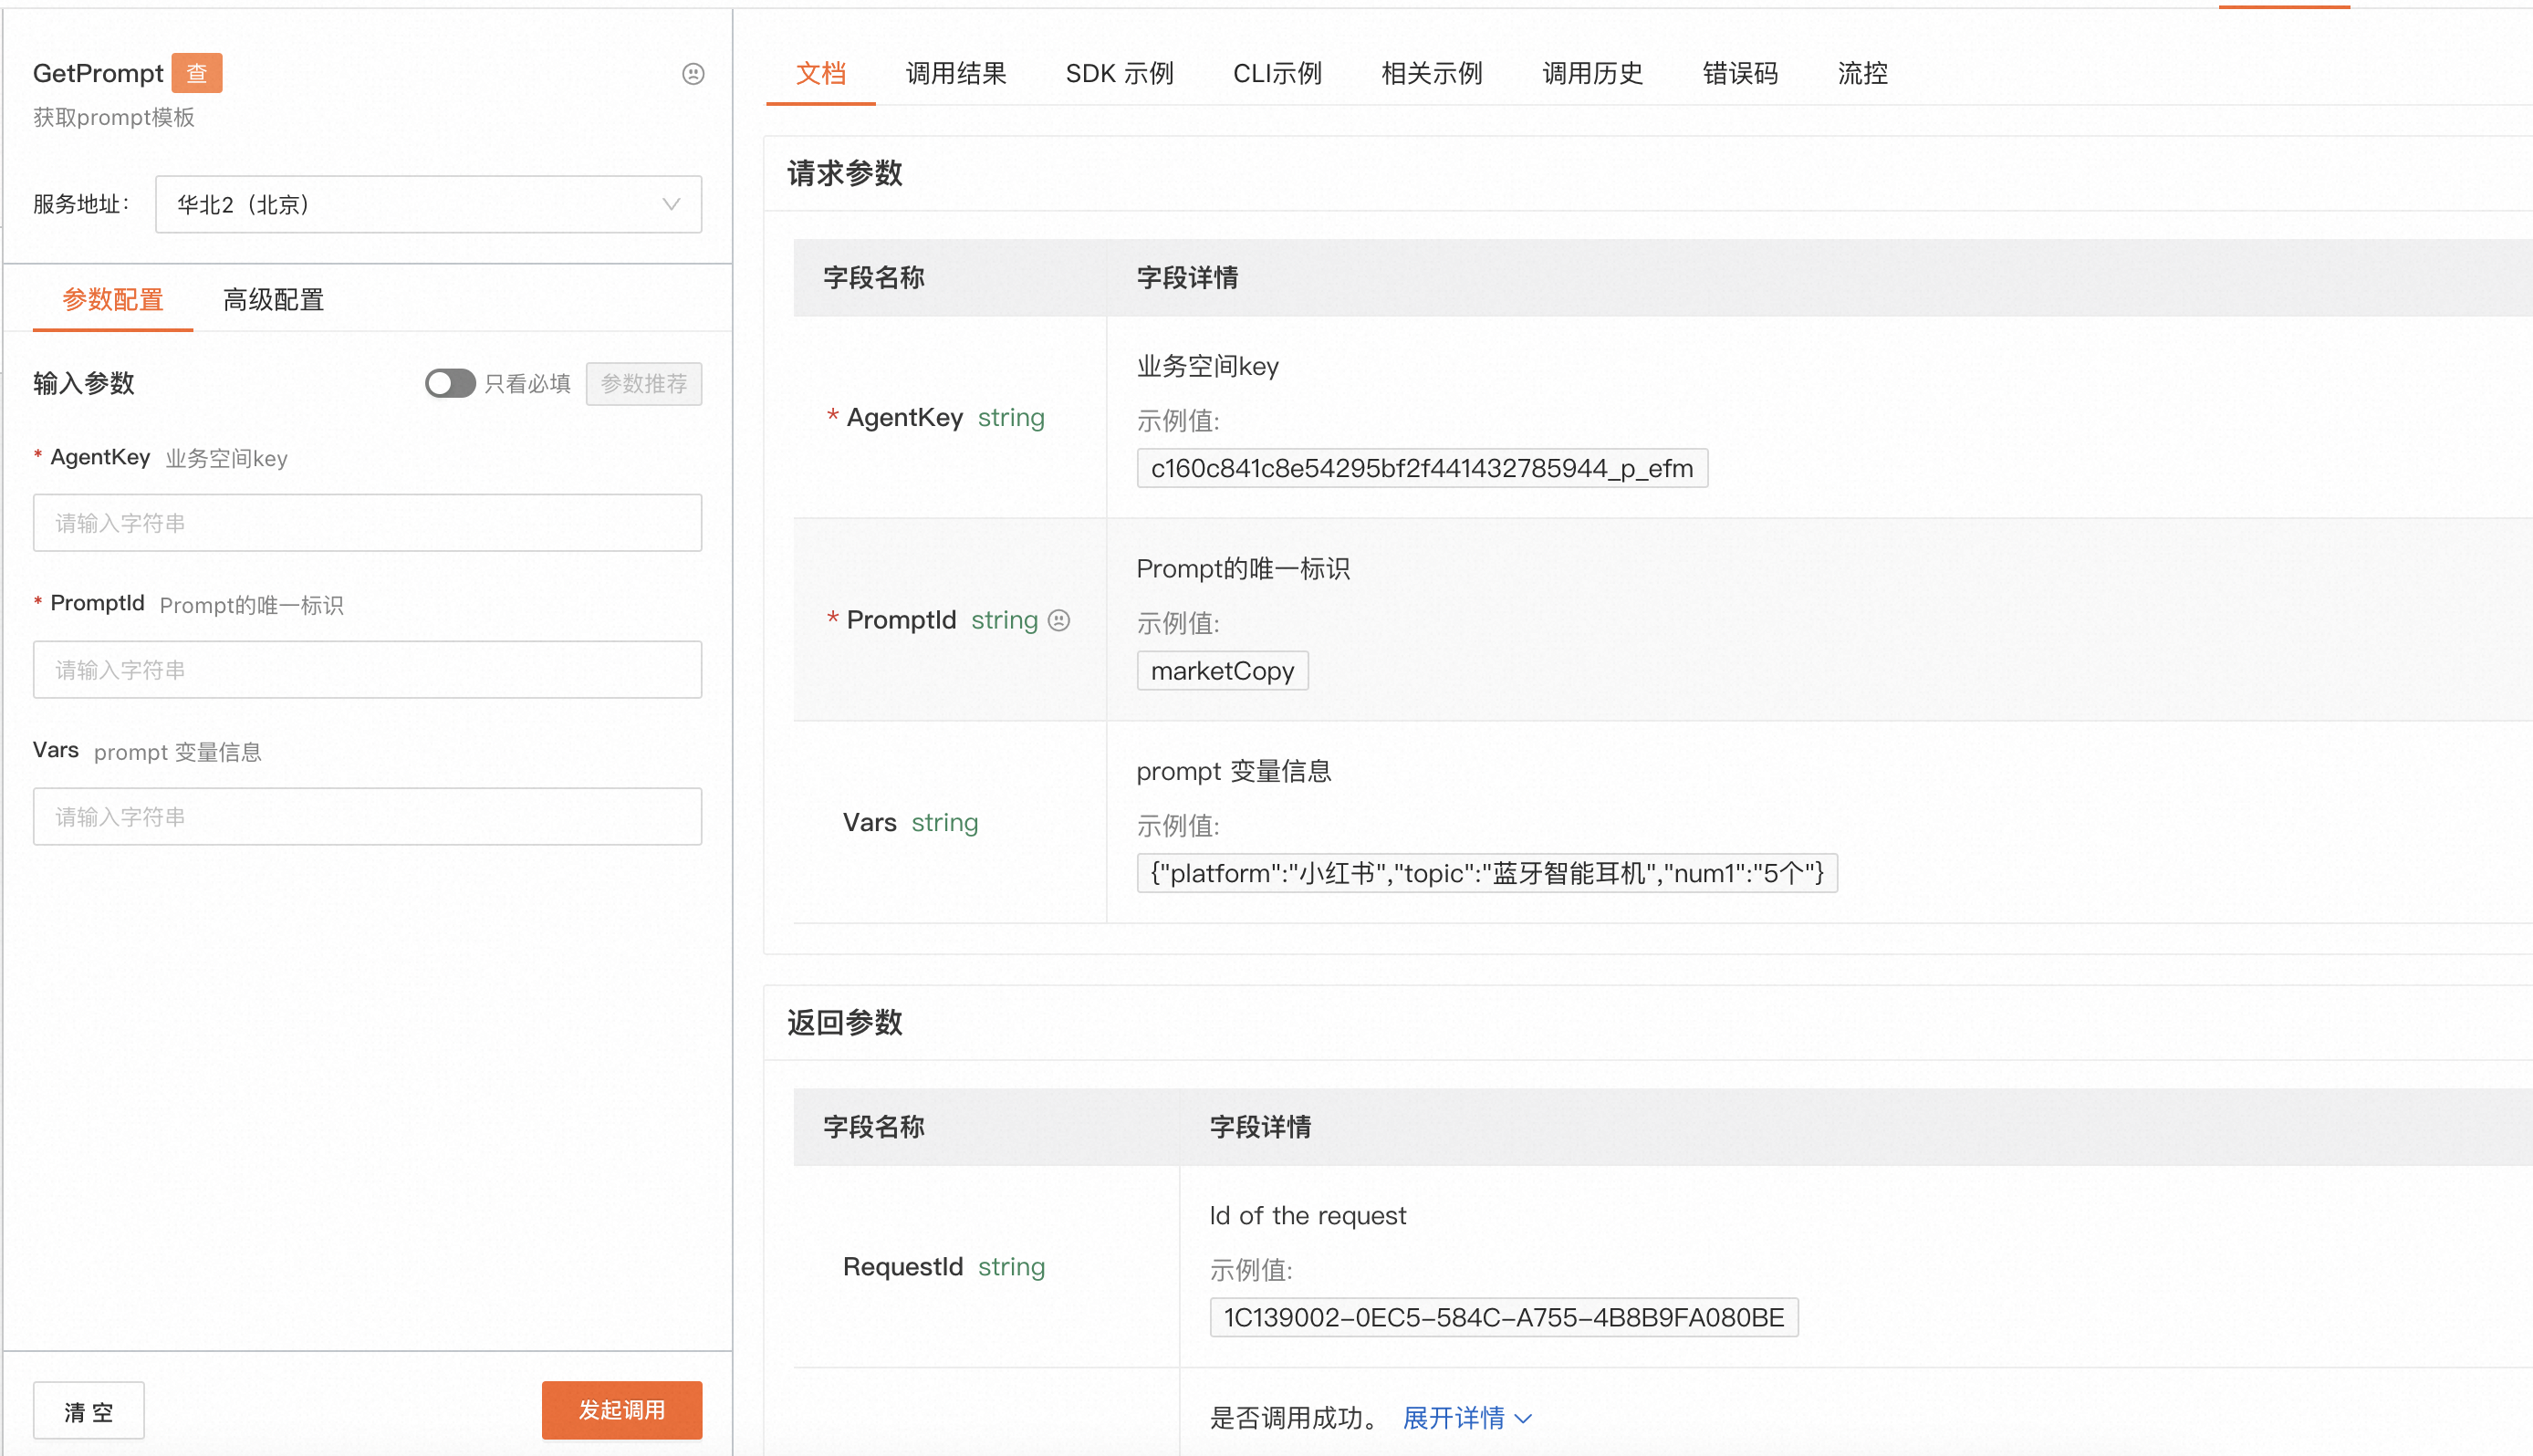The image size is (2533, 1456).
Task: Click the 参数推荐 button
Action: tap(644, 383)
